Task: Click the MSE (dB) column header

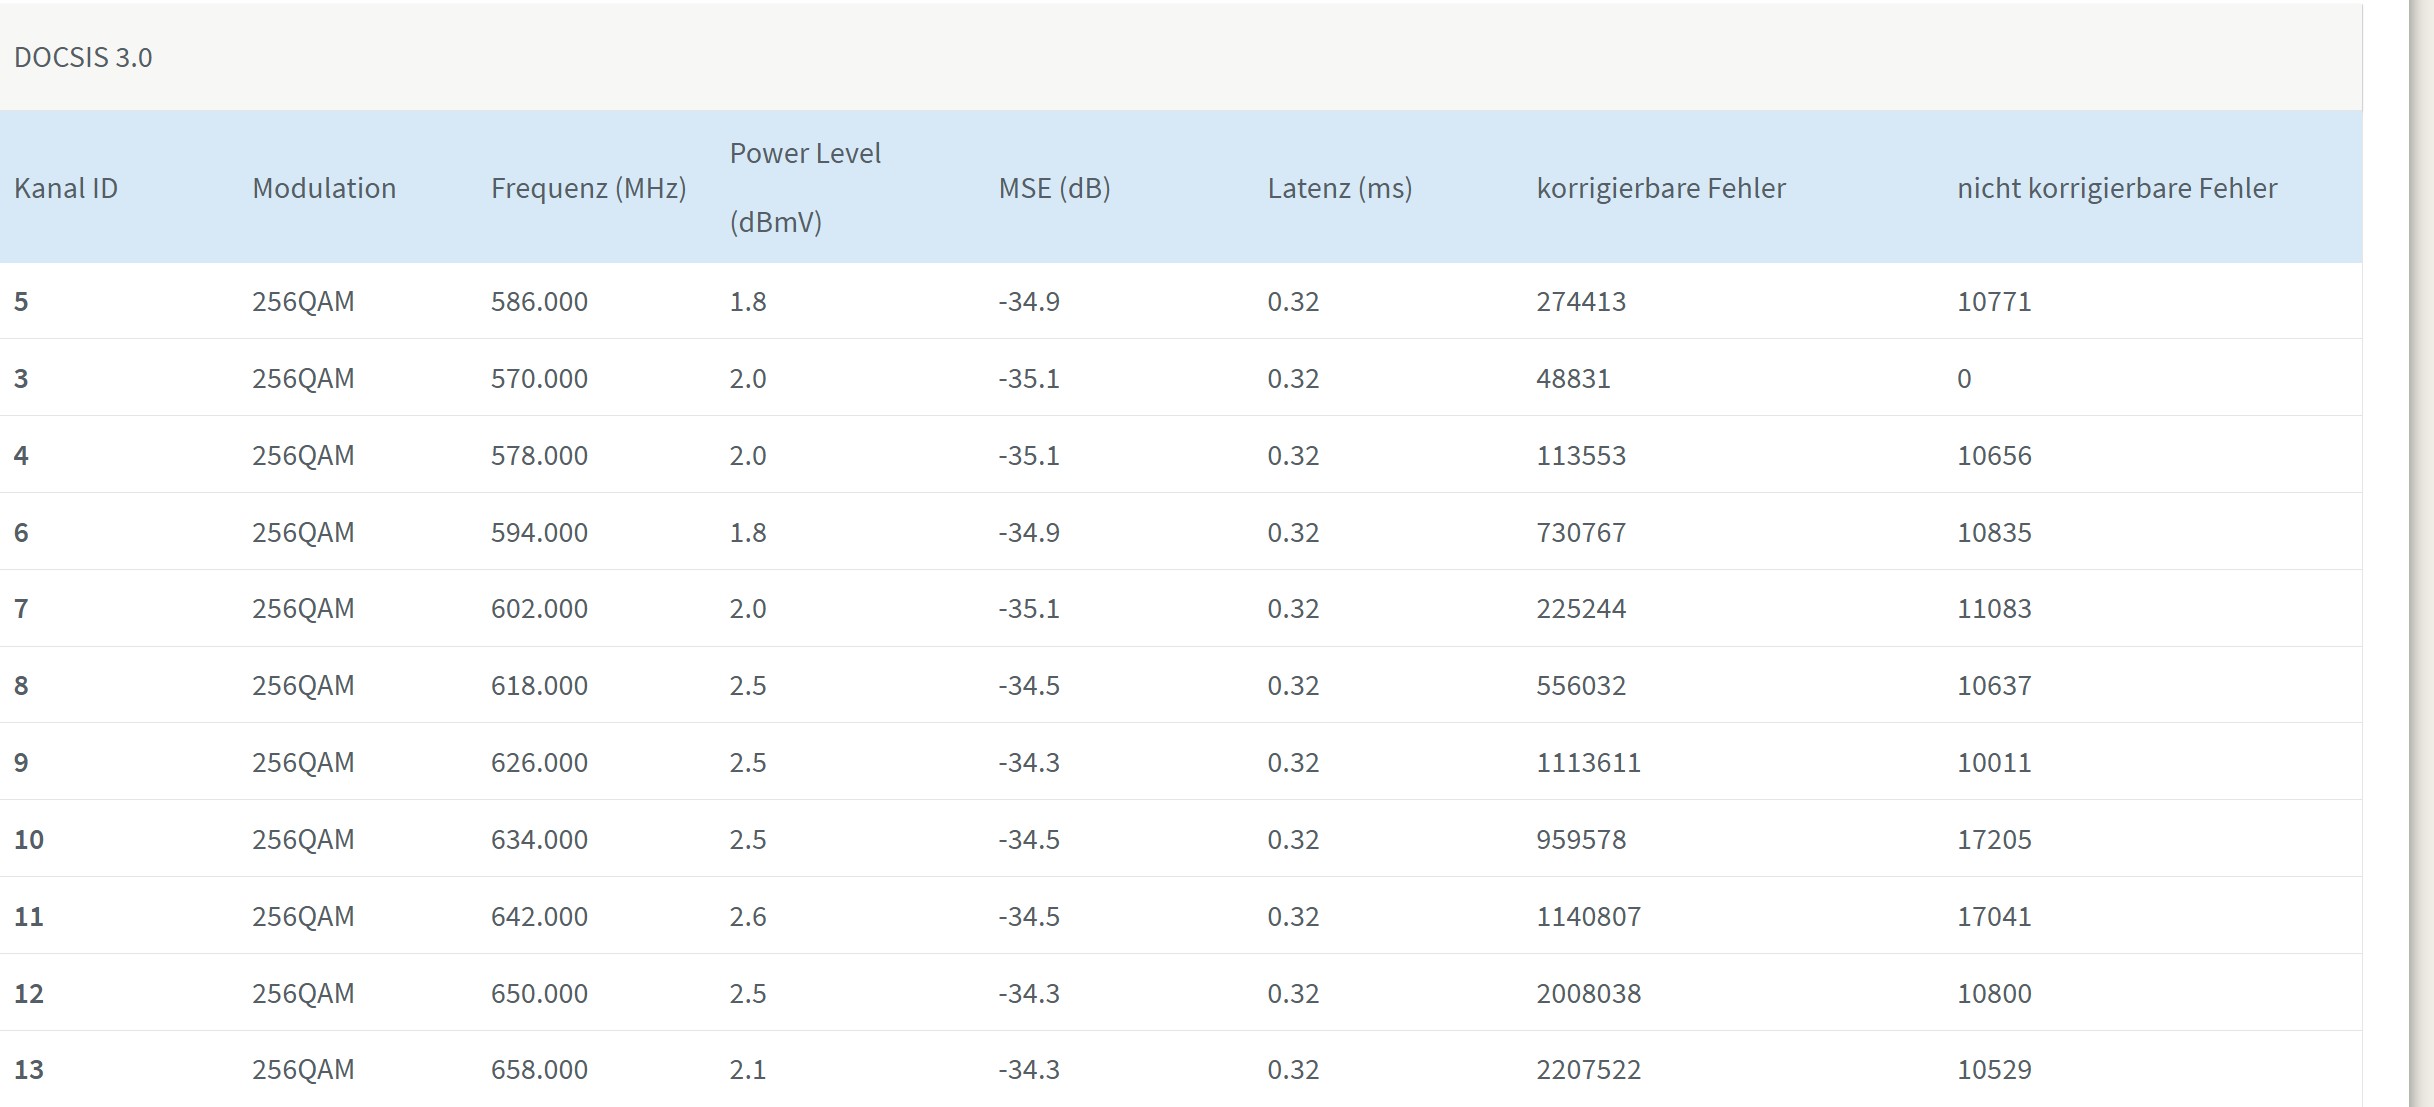Action: pyautogui.click(x=1054, y=188)
